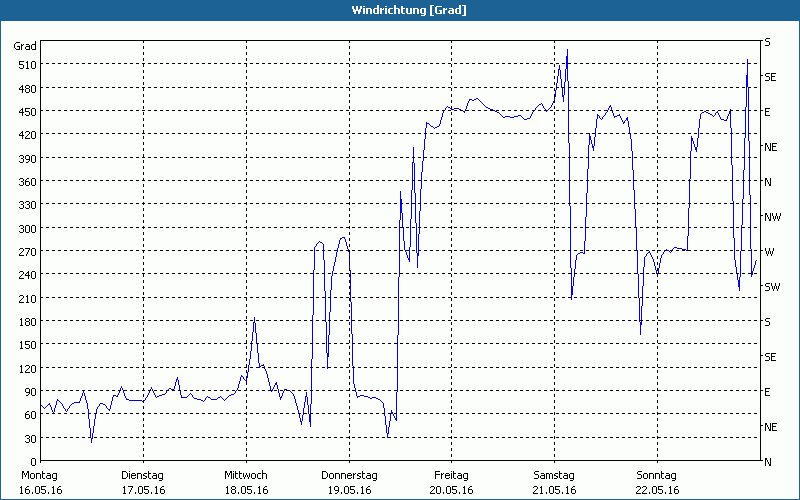This screenshot has width=800, height=500.
Task: Select the Montag day label
Action: click(39, 475)
